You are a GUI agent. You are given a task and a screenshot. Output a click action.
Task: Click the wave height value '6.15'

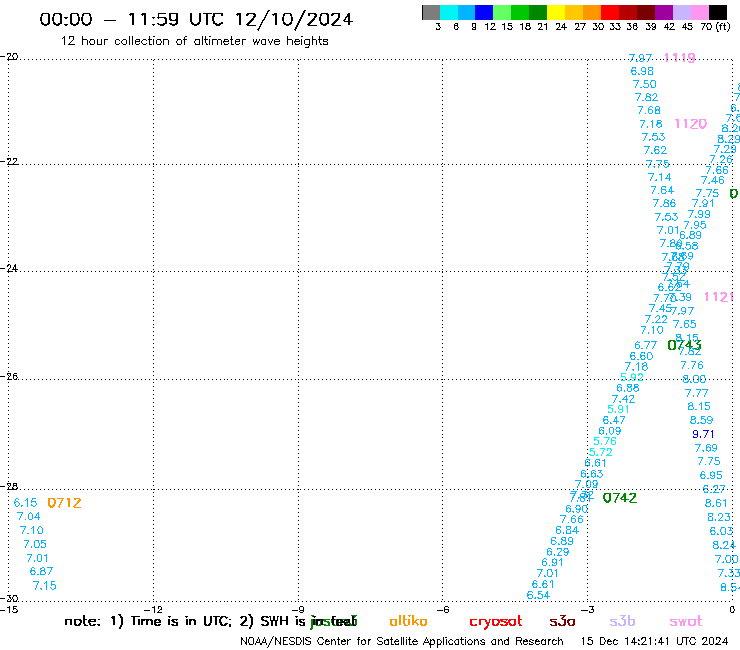click(25, 503)
